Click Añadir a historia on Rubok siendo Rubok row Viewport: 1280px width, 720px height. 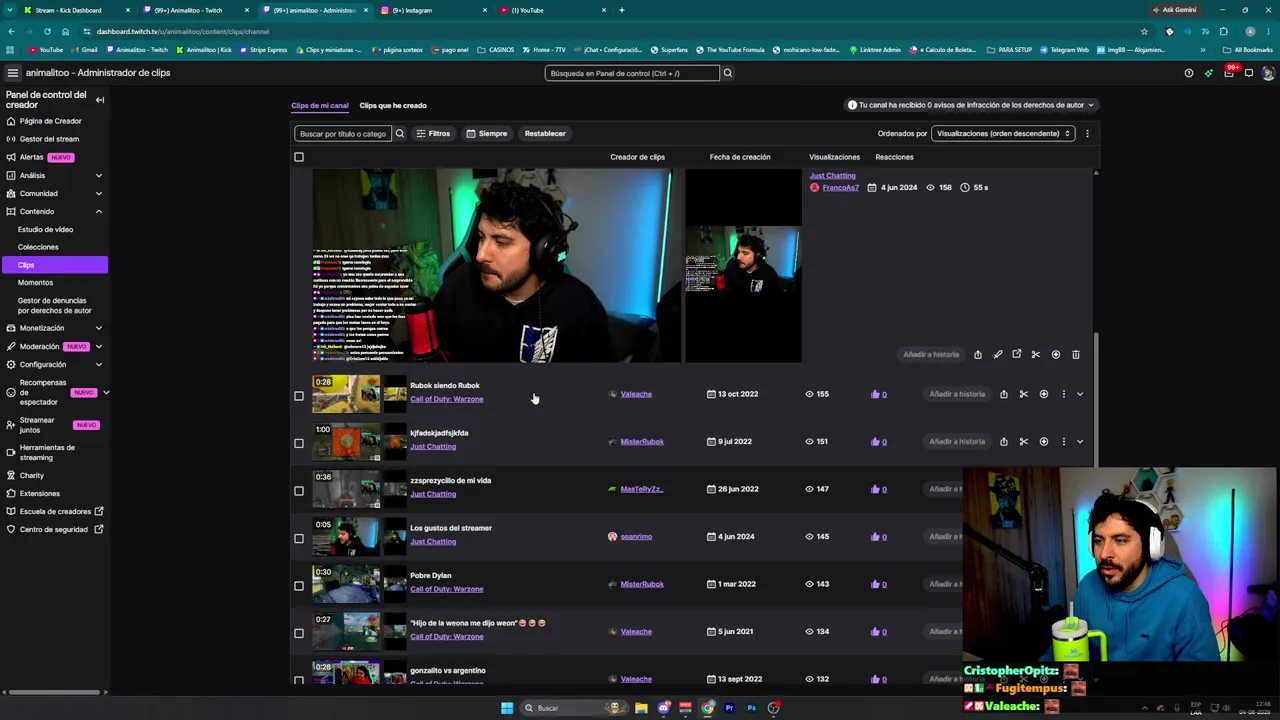pos(957,394)
